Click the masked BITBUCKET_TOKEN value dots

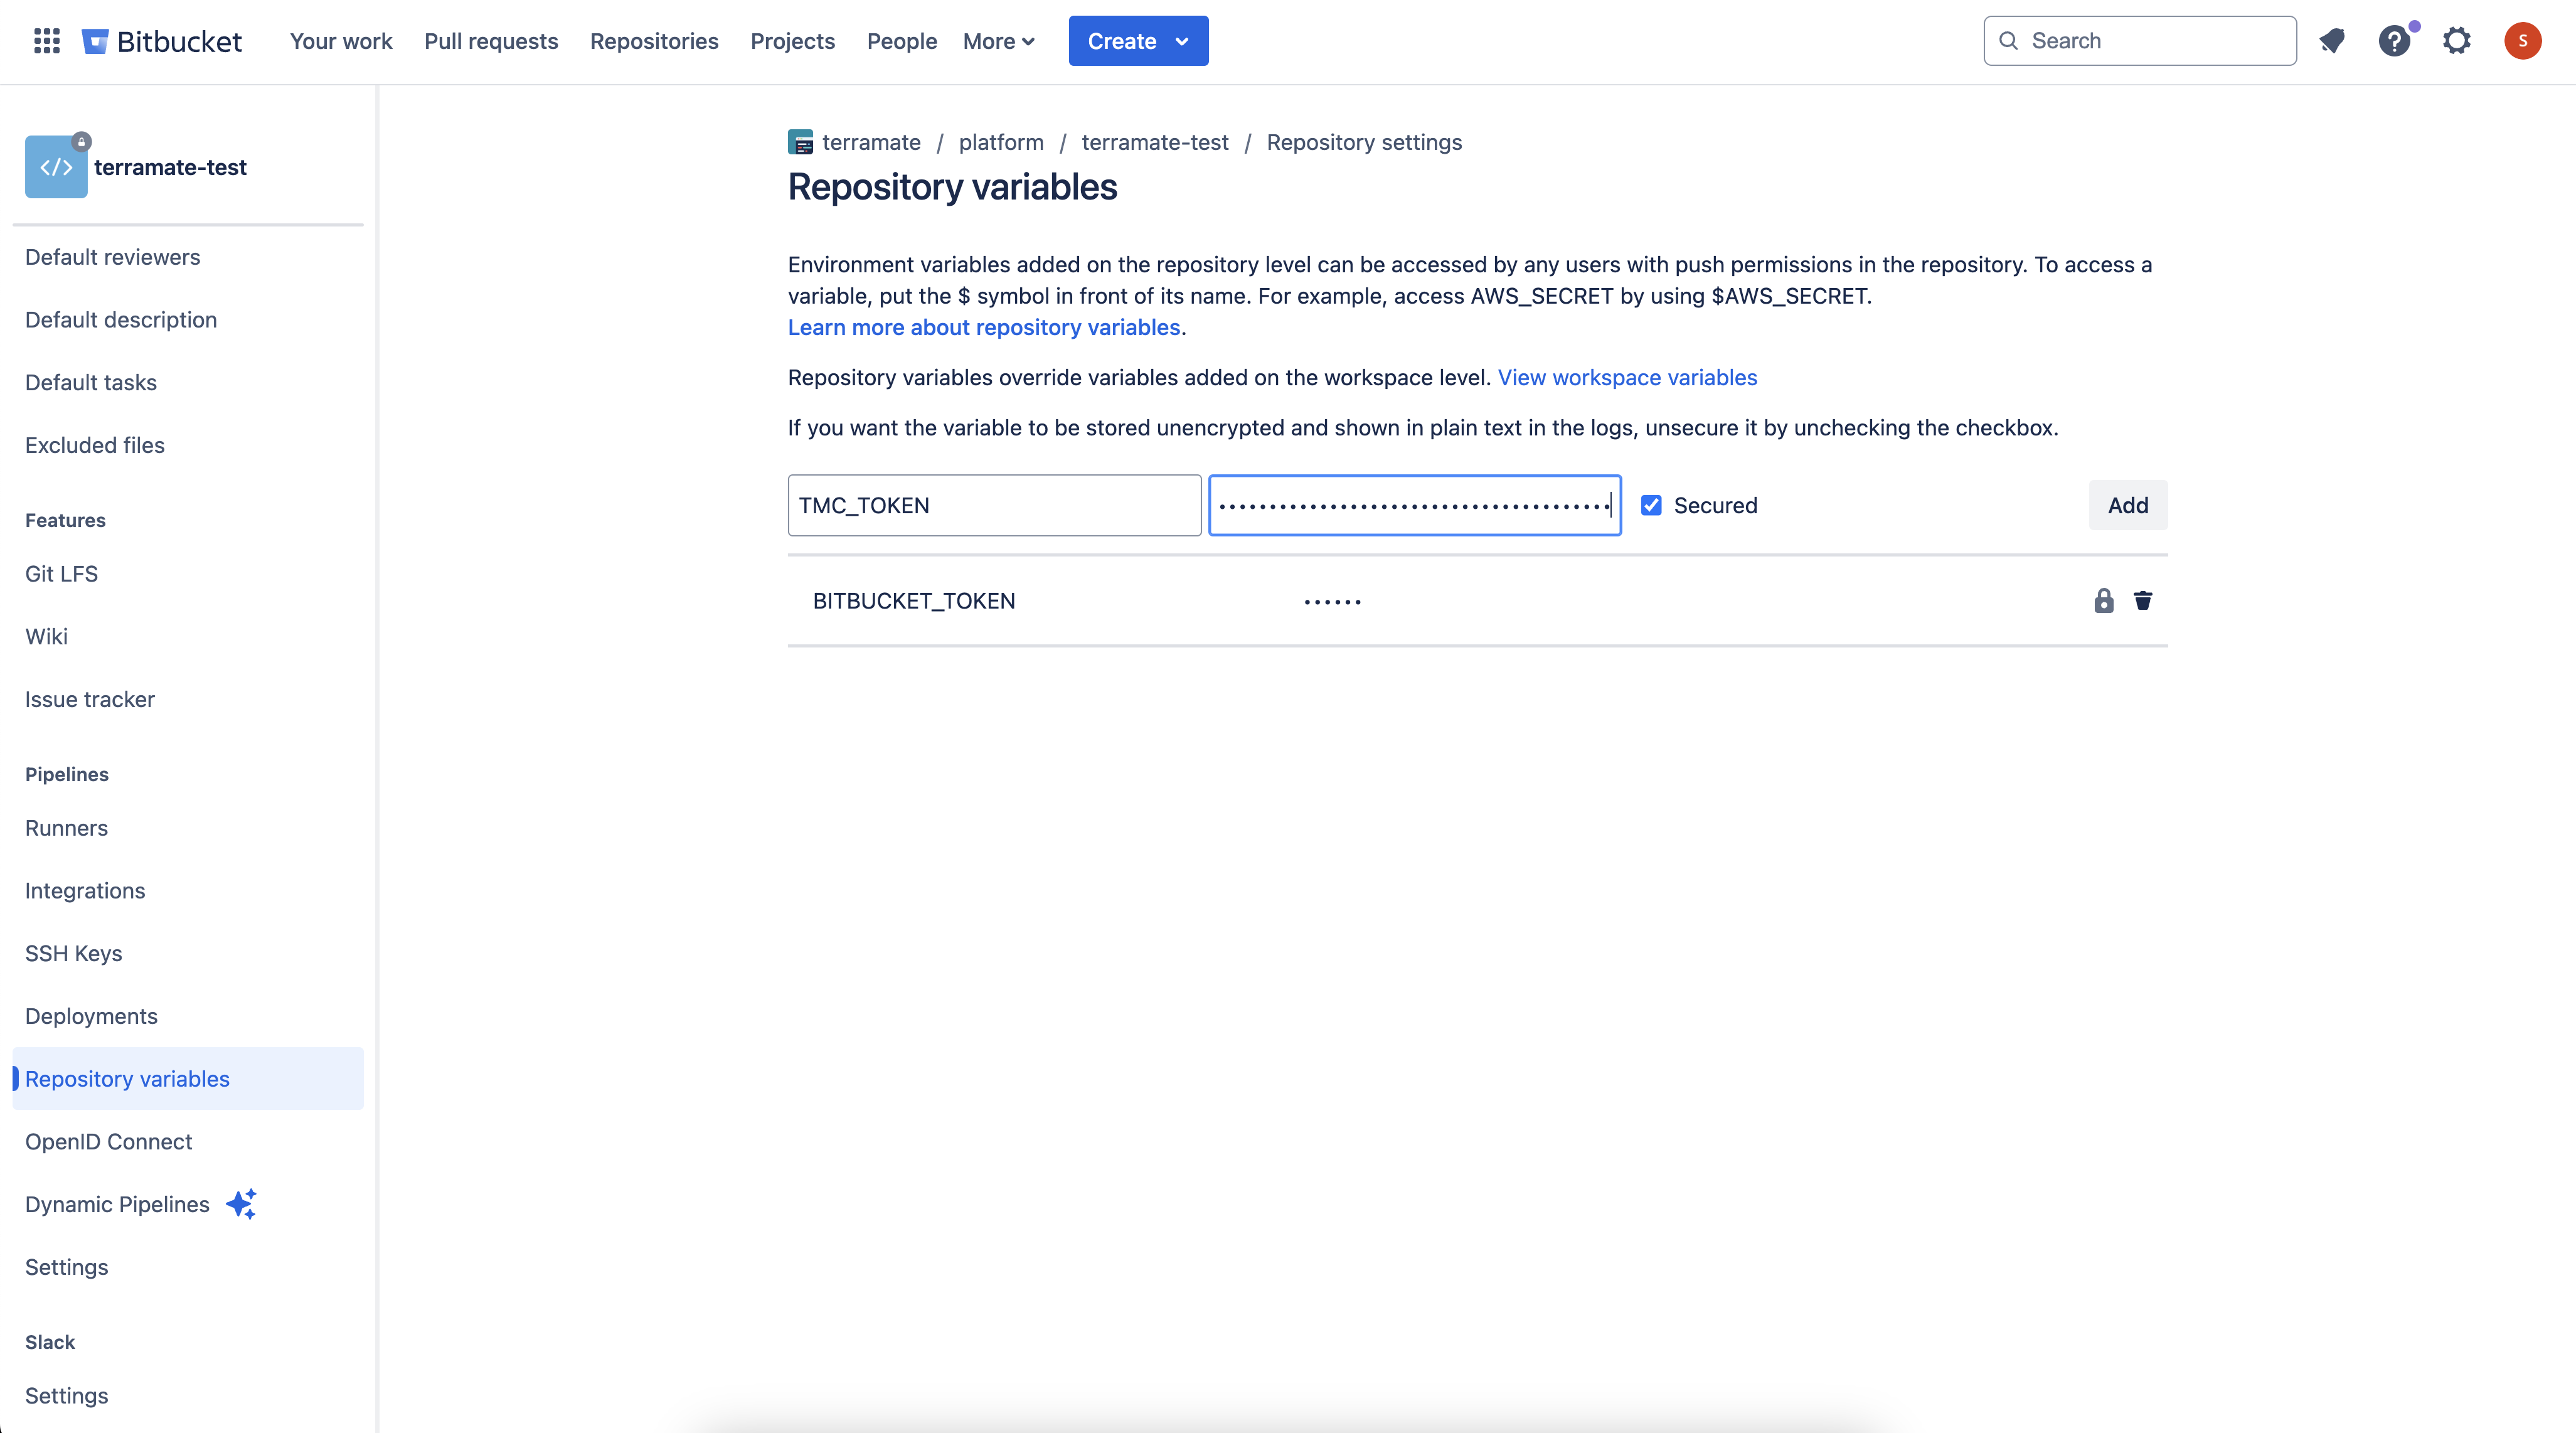coord(1333,602)
